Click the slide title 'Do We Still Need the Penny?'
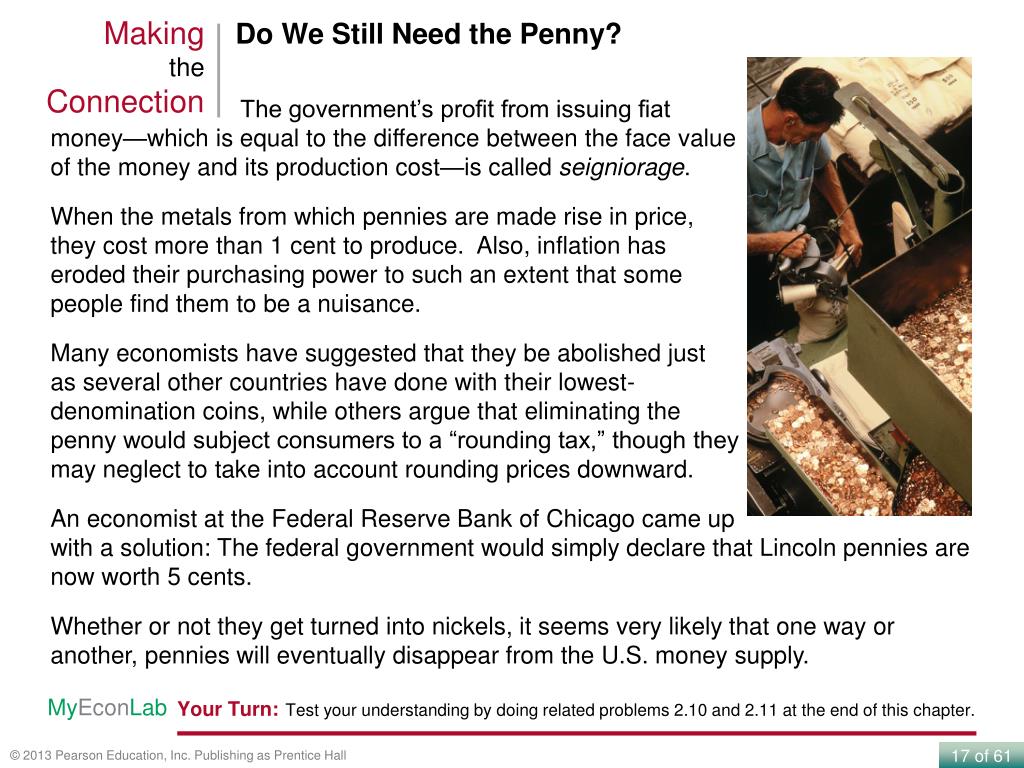 tap(428, 34)
